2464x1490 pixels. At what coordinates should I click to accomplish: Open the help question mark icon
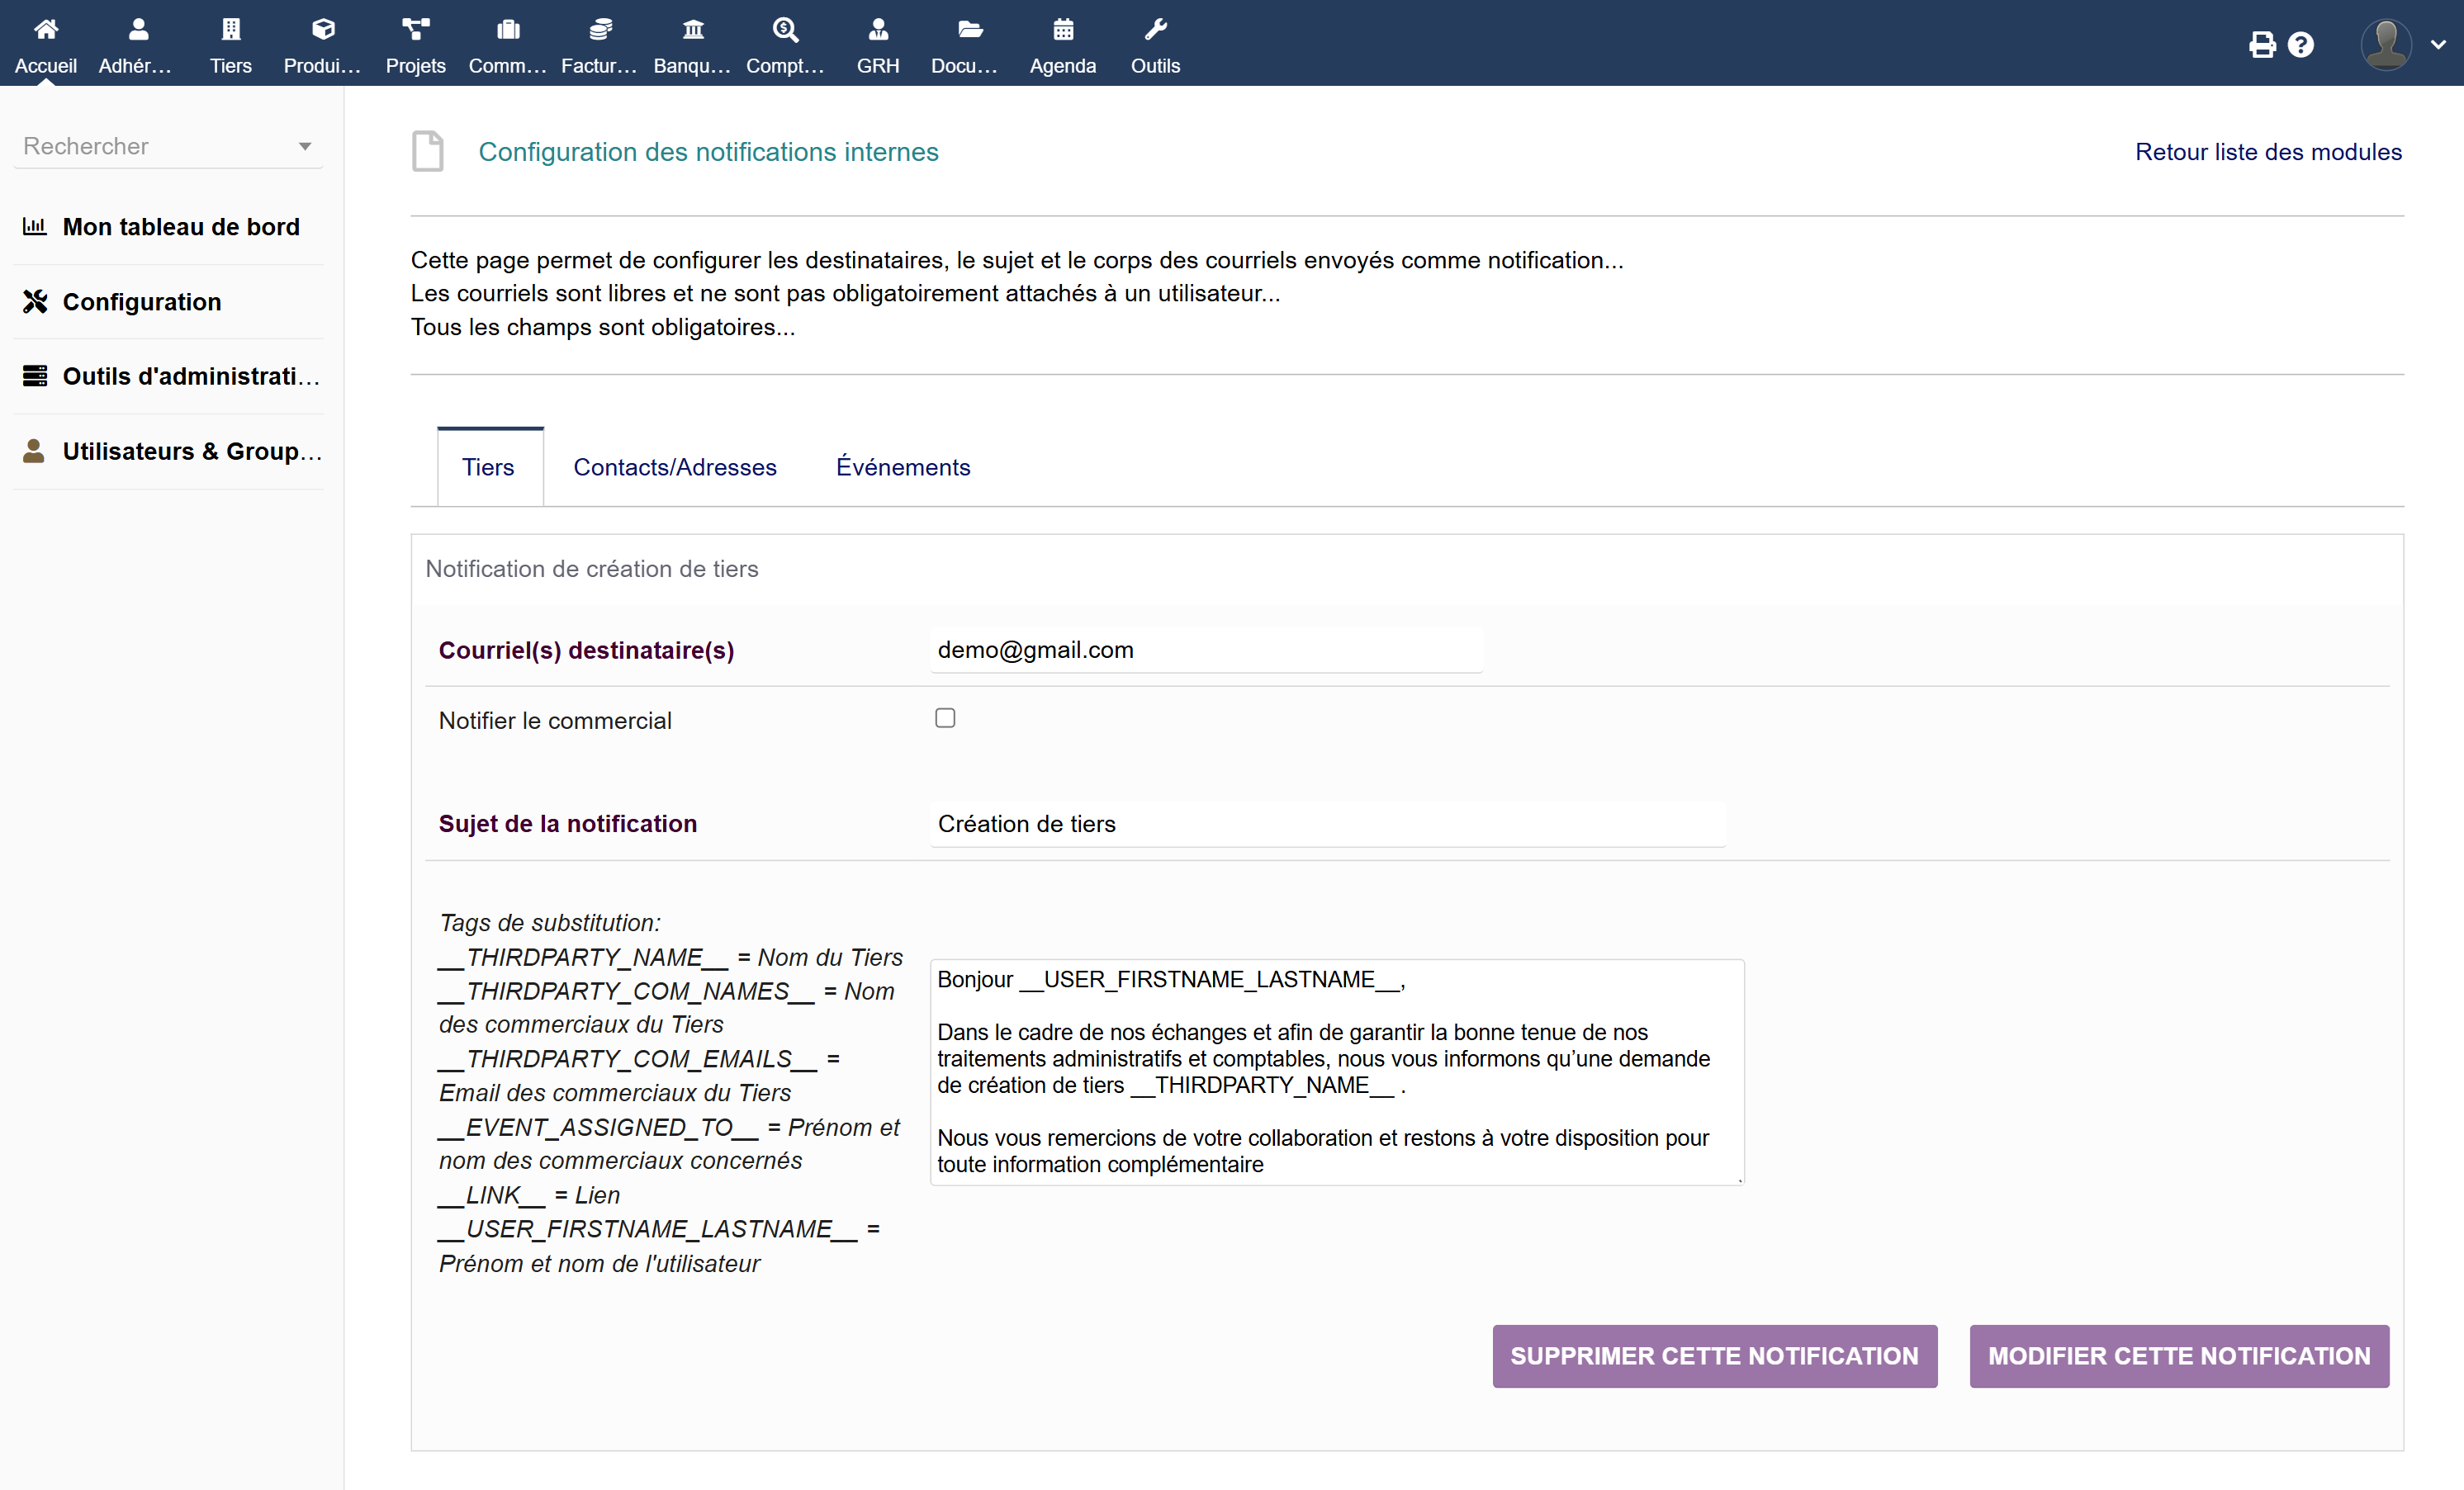pos(2301,45)
